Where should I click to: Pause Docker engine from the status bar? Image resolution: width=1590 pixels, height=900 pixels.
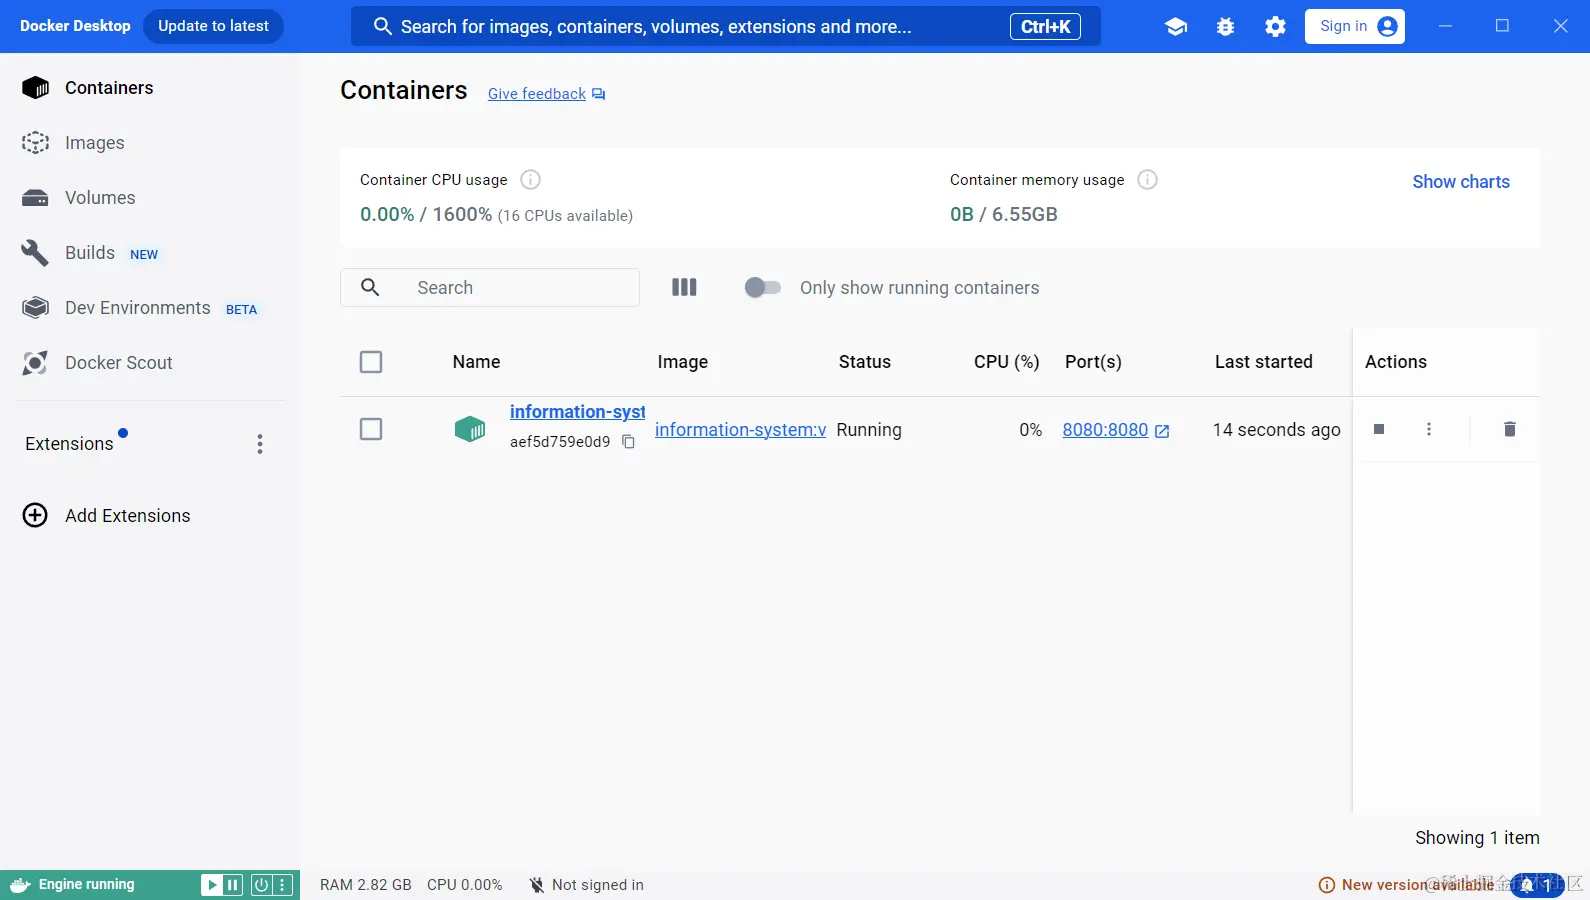point(233,885)
